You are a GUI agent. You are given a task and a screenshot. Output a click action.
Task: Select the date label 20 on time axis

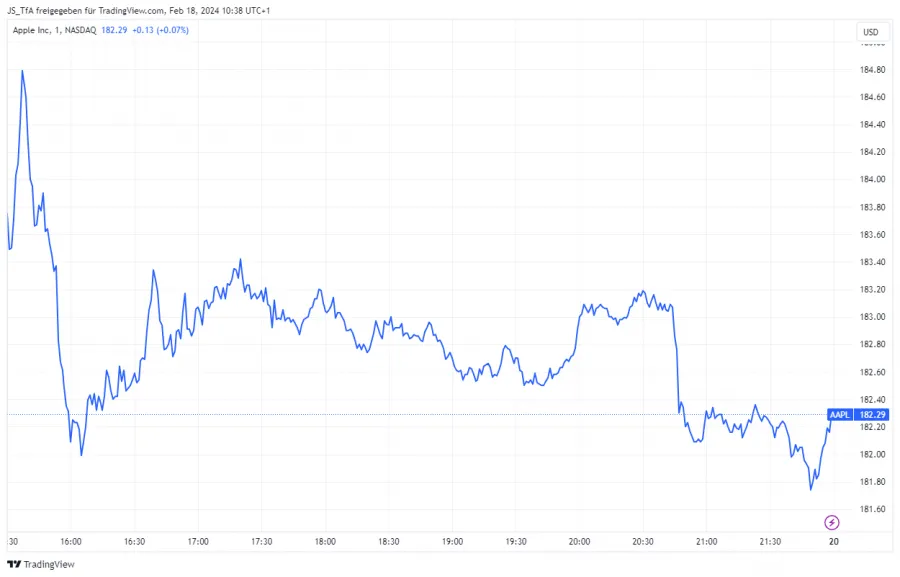pyautogui.click(x=833, y=541)
